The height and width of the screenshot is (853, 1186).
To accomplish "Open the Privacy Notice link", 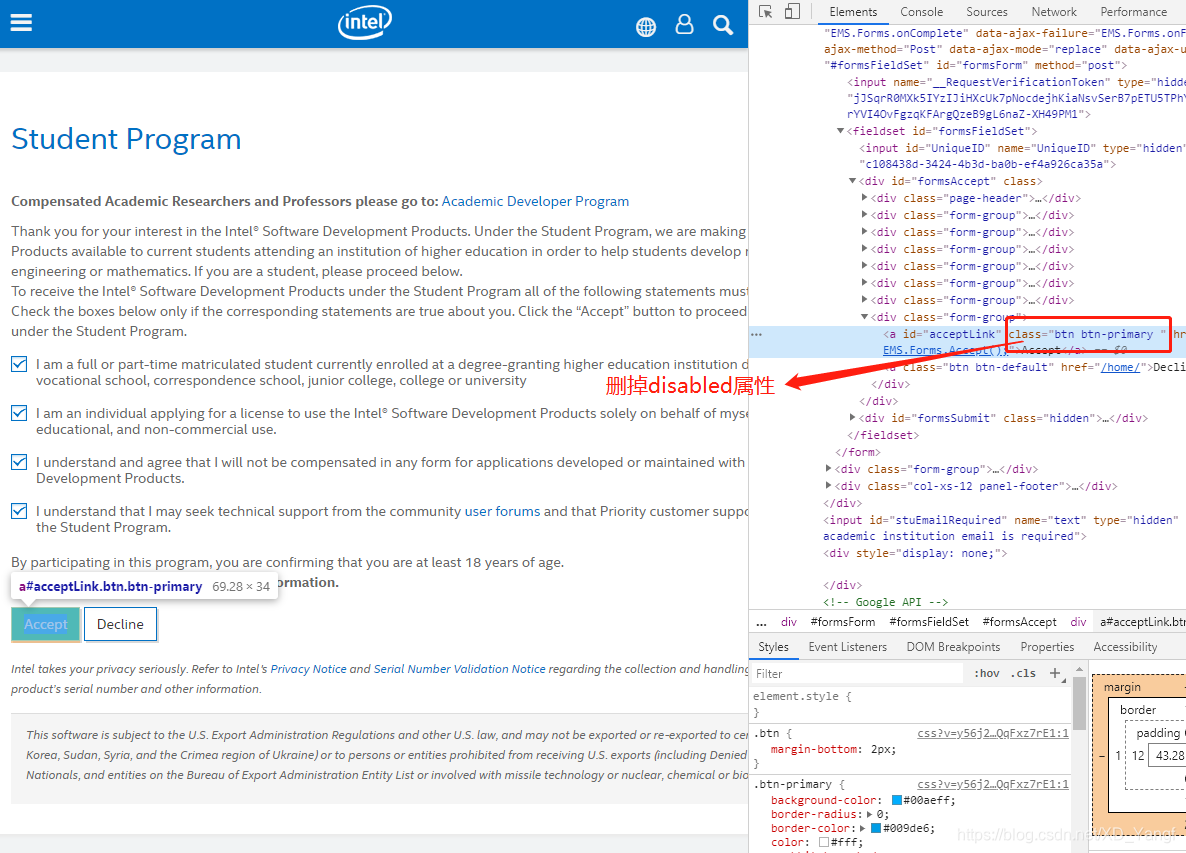I will 309,669.
